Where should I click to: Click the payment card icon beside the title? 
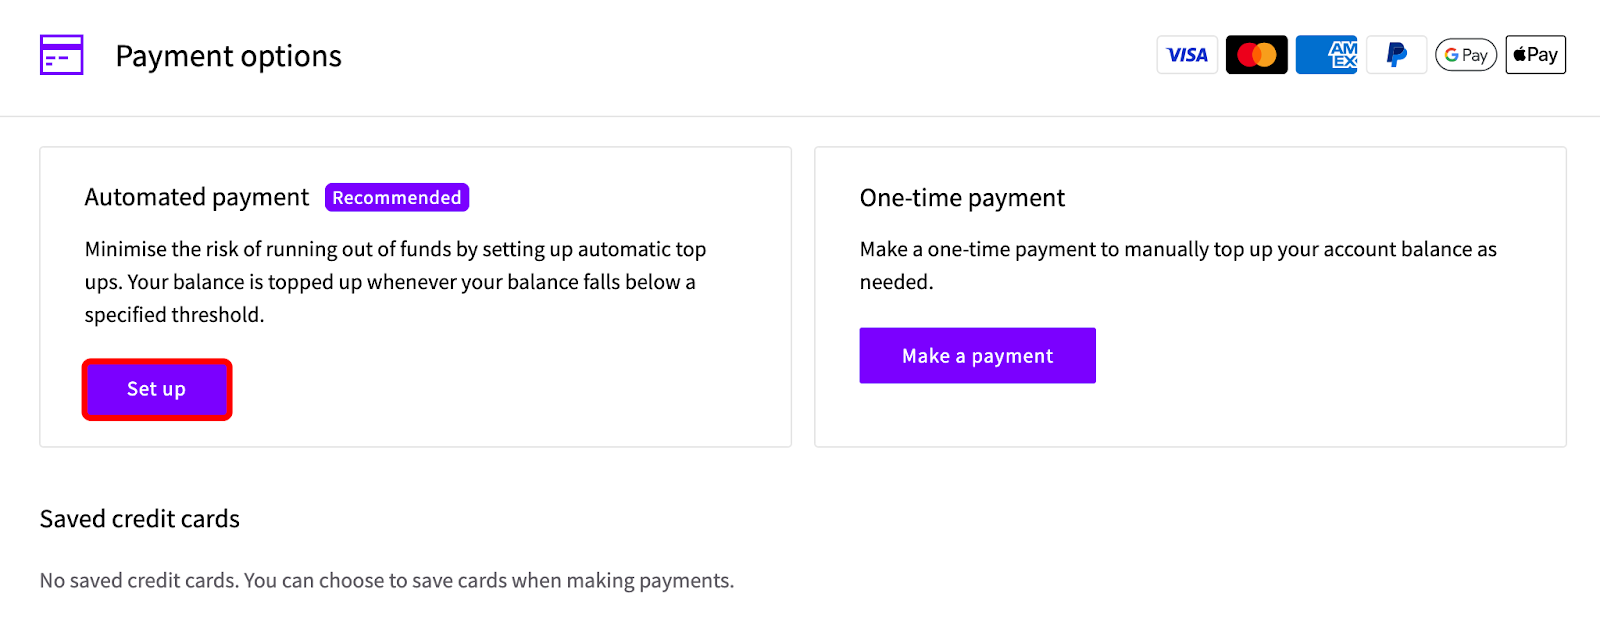click(61, 55)
